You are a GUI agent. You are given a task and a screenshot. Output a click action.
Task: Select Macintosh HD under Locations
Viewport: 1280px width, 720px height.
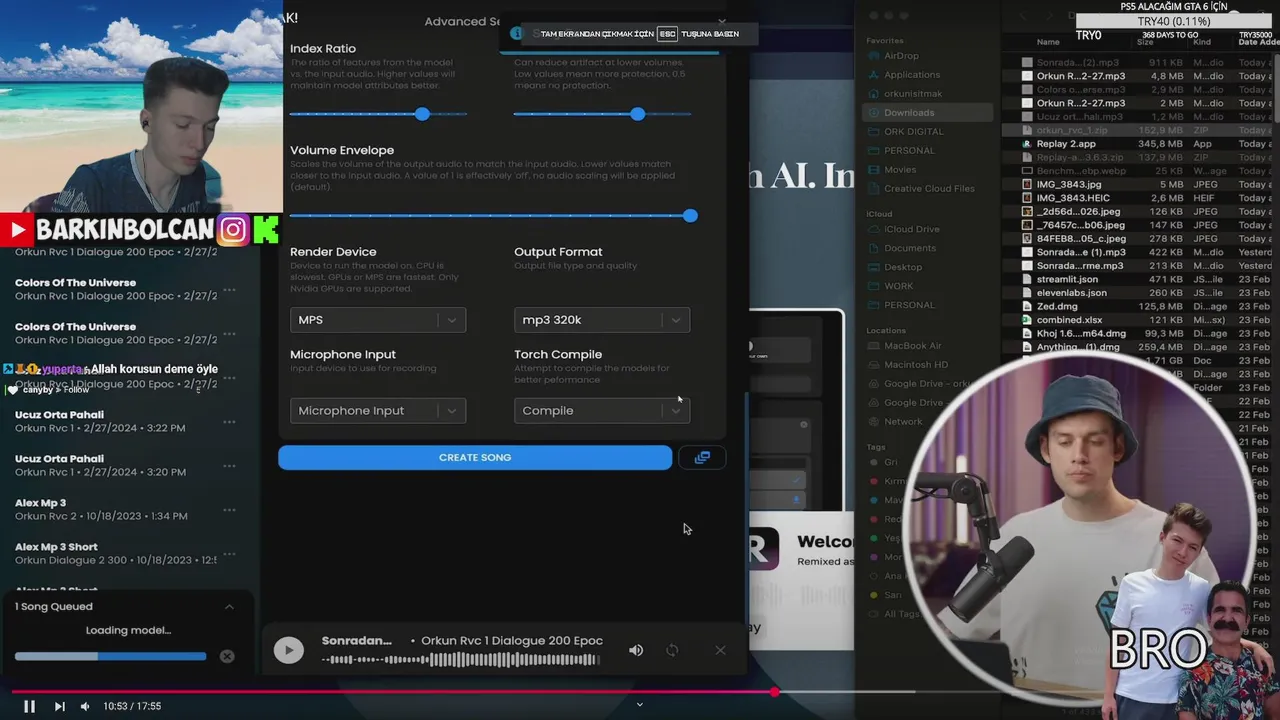915,365
